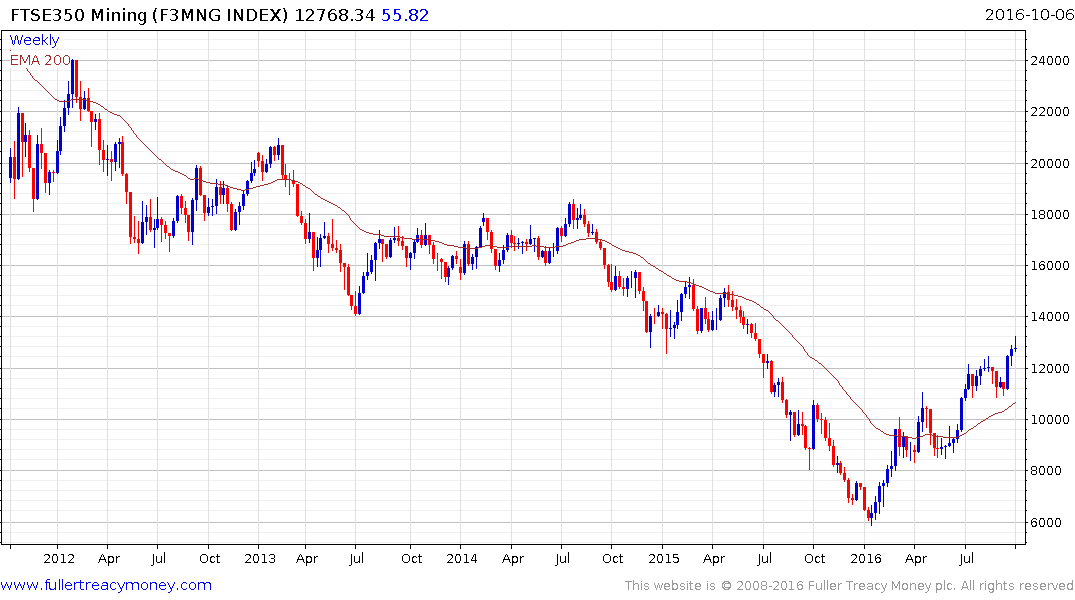Click the 2015 year label on time axis
Viewport: 1075px width, 600px height.
pyautogui.click(x=664, y=559)
